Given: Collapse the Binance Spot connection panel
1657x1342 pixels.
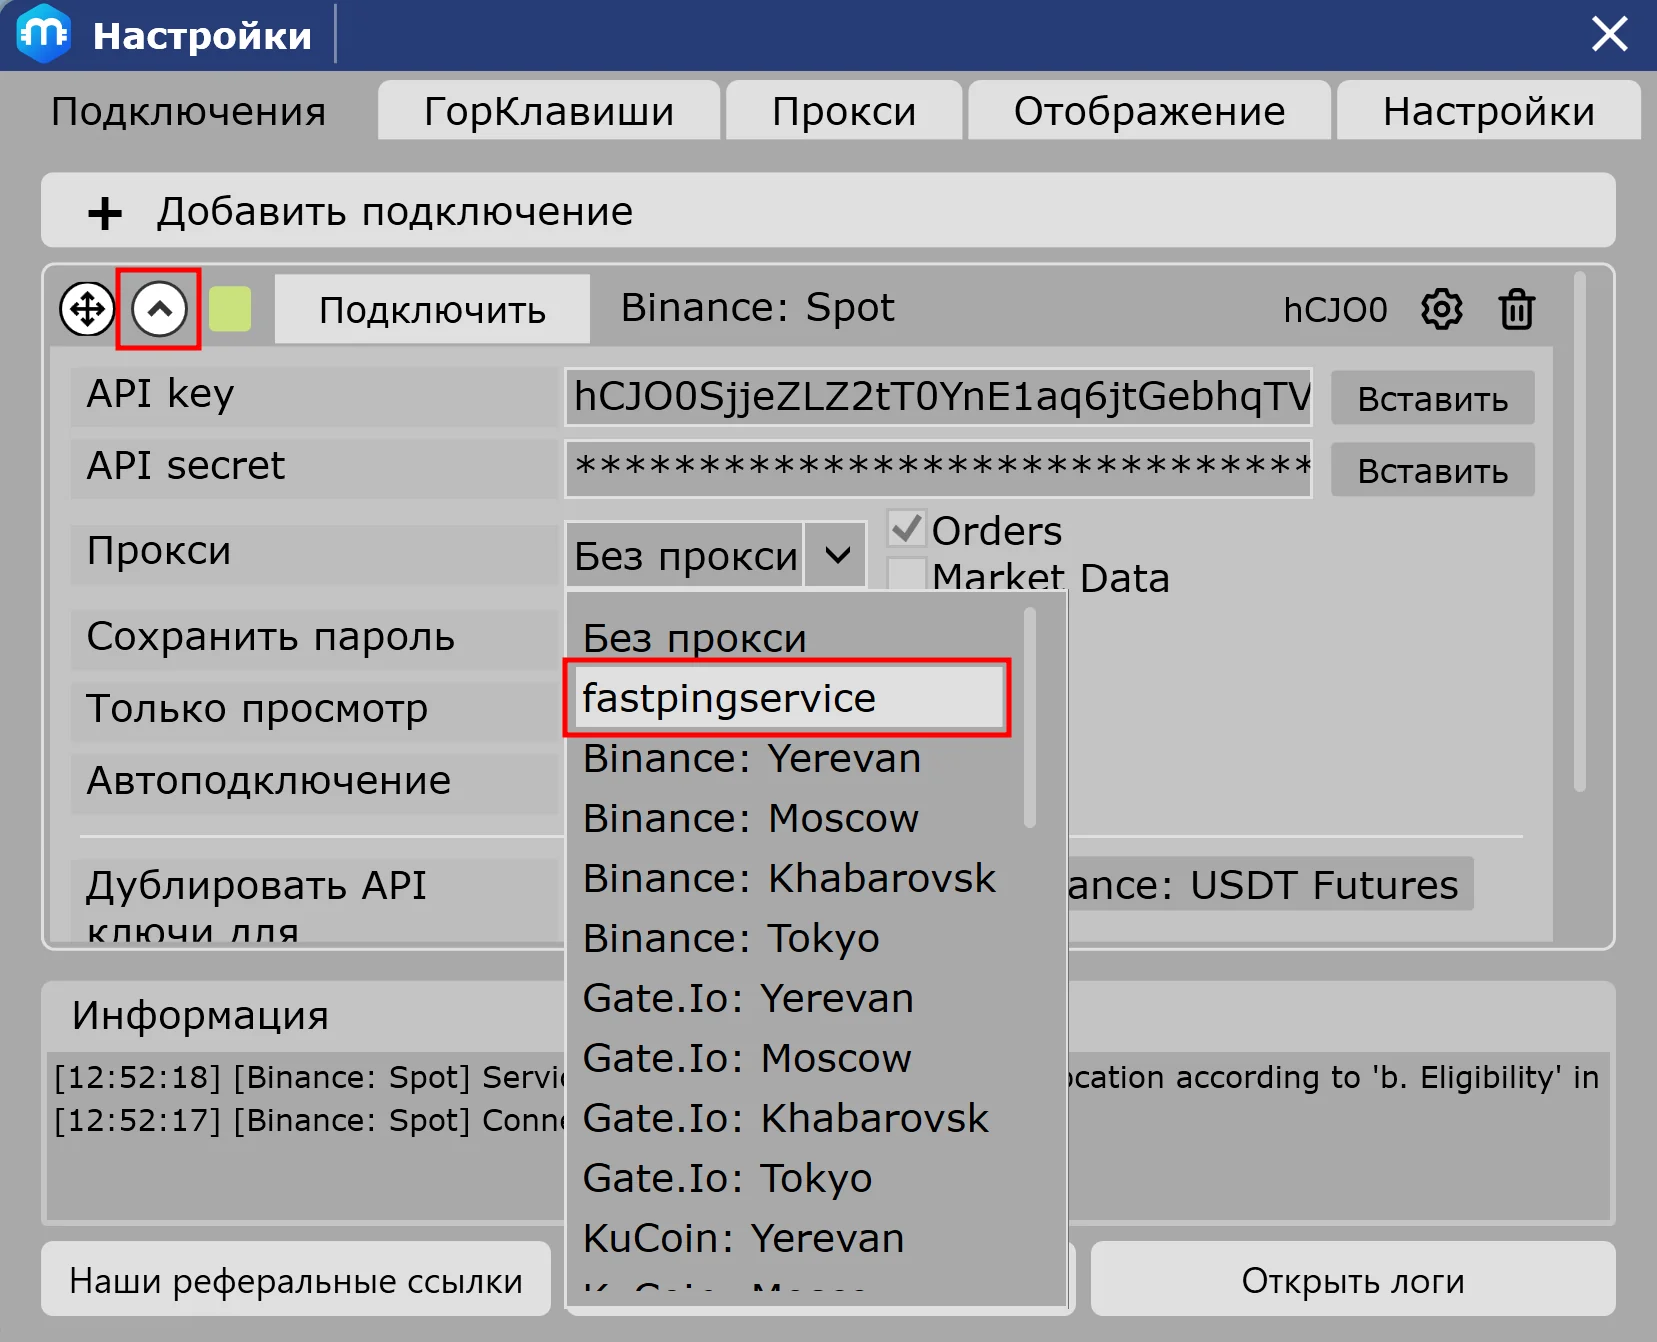Looking at the screenshot, I should pyautogui.click(x=159, y=309).
